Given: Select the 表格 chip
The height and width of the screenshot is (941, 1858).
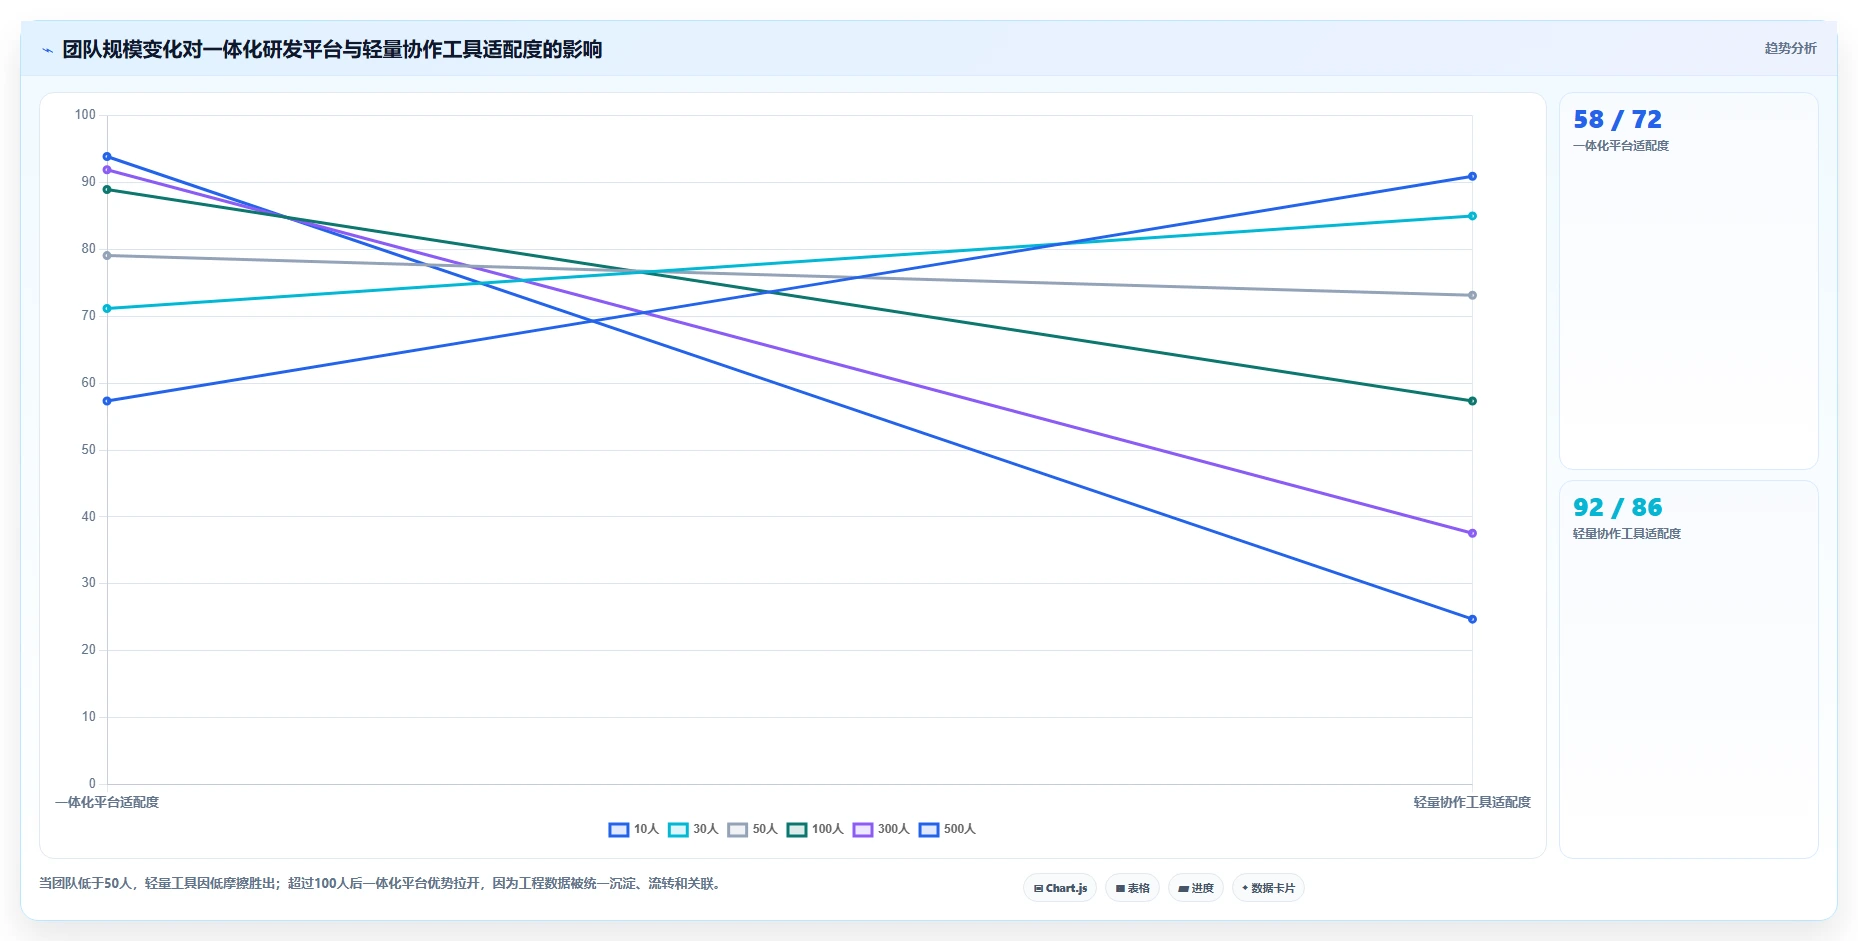Looking at the screenshot, I should click(1132, 888).
